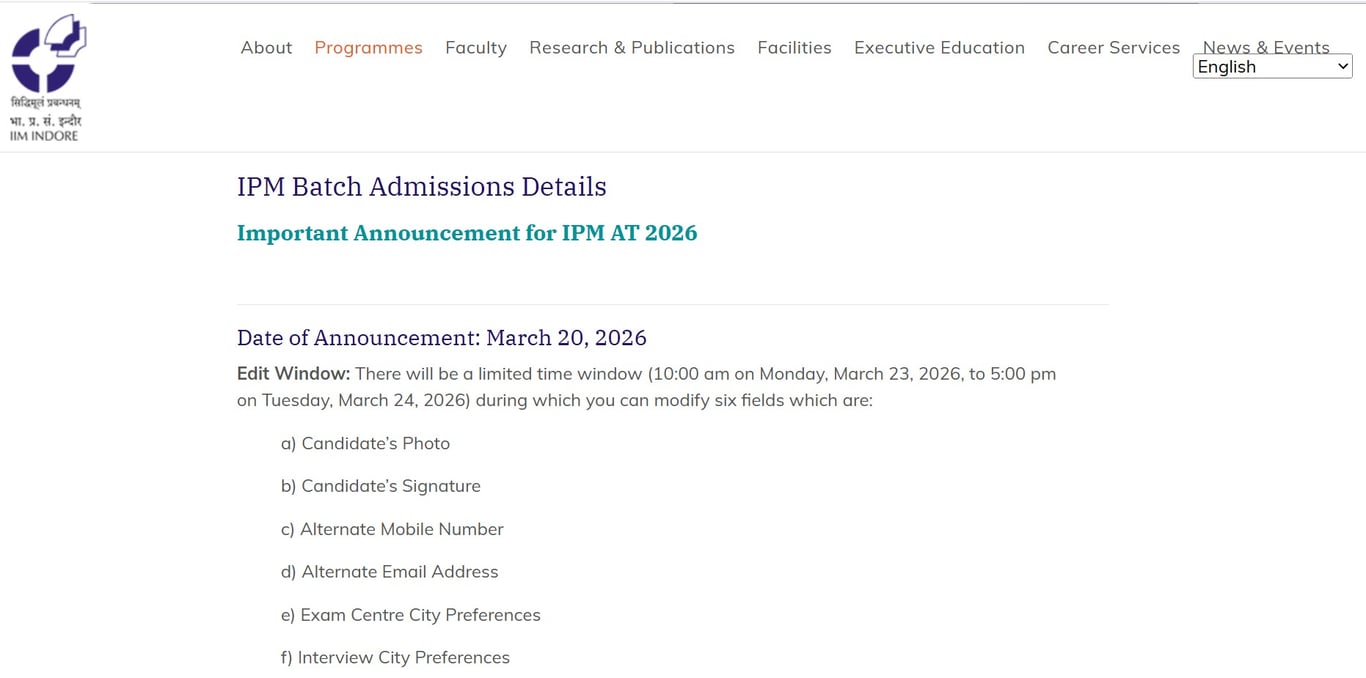Click the Interview City Preferences item

coord(395,657)
